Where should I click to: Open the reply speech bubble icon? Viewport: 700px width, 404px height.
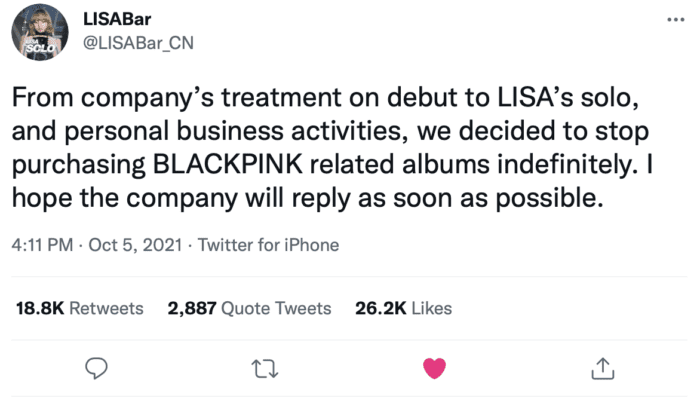coord(96,369)
